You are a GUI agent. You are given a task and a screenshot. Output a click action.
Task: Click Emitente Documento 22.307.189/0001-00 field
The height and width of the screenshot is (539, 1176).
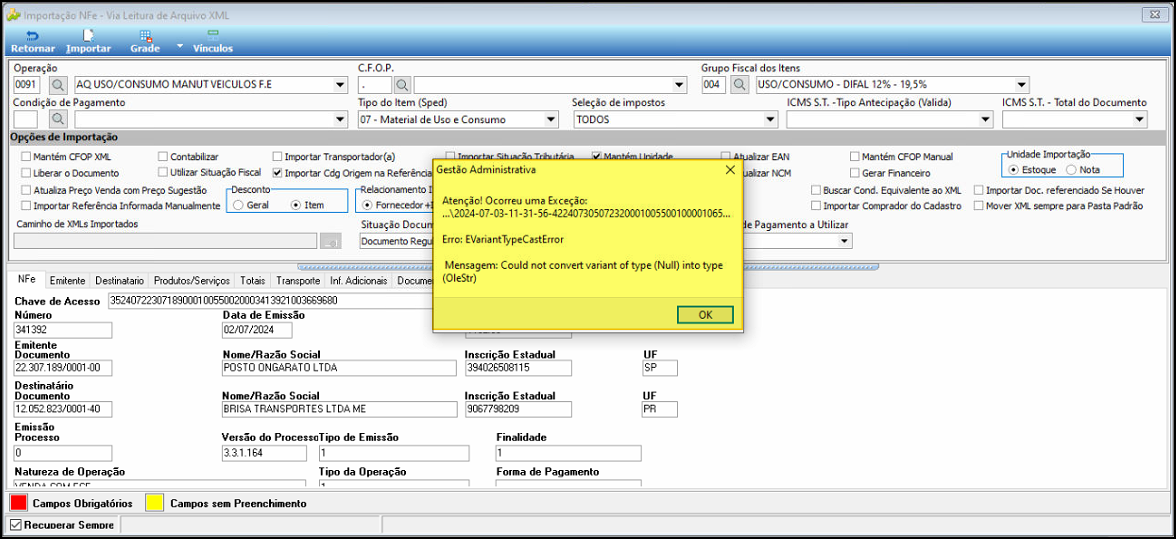point(63,368)
